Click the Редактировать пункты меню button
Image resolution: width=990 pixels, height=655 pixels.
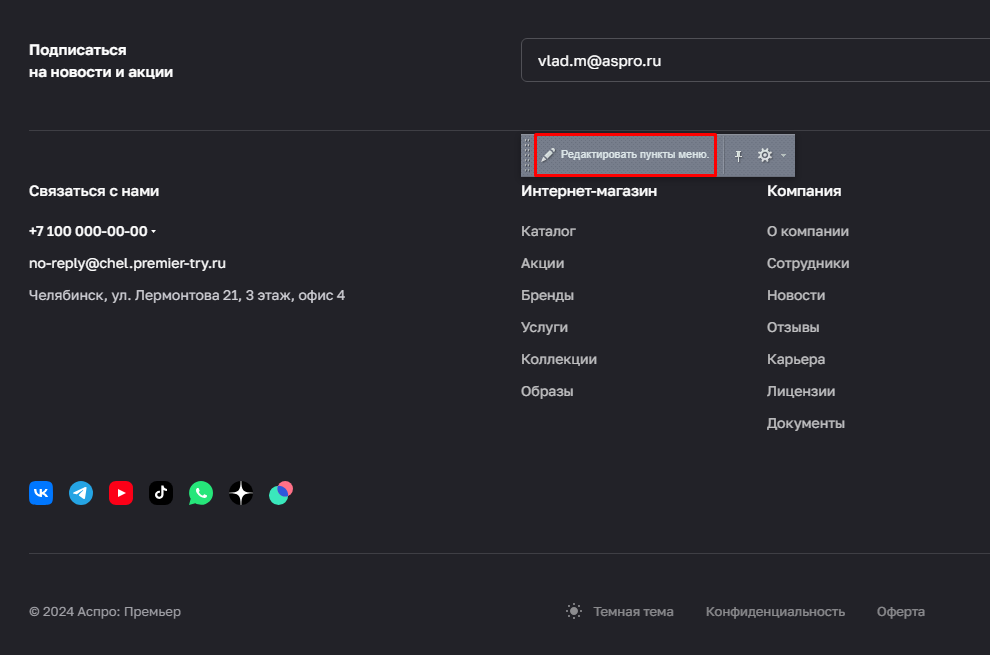click(625, 155)
